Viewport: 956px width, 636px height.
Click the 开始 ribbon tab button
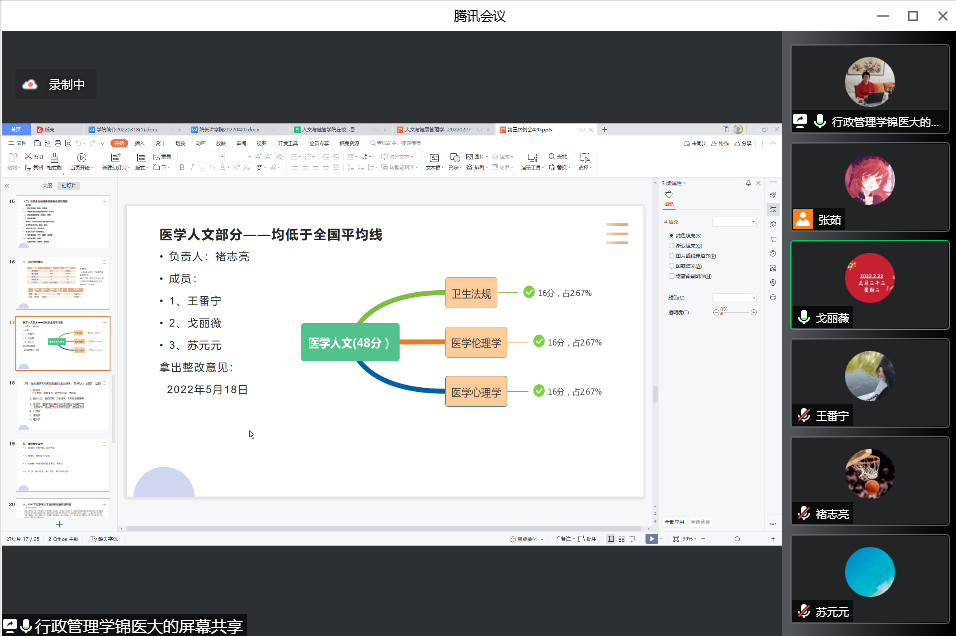tap(119, 143)
